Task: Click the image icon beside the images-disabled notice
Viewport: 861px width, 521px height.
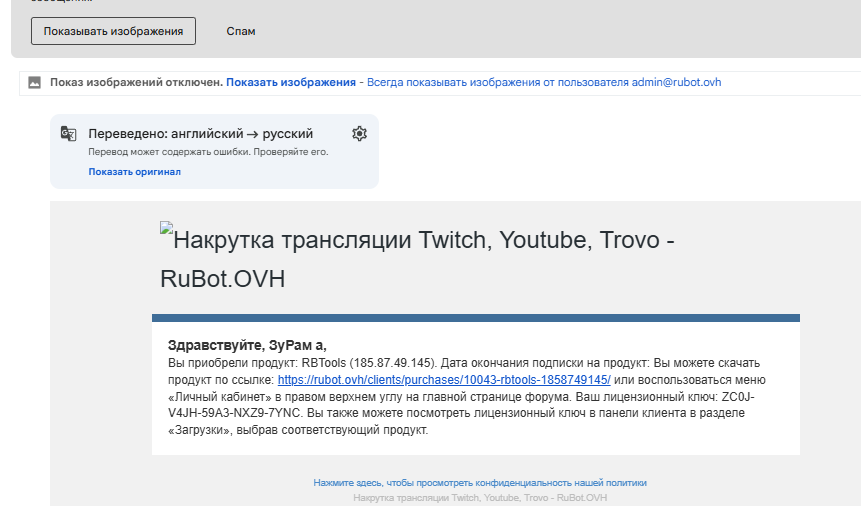Action: pyautogui.click(x=35, y=82)
